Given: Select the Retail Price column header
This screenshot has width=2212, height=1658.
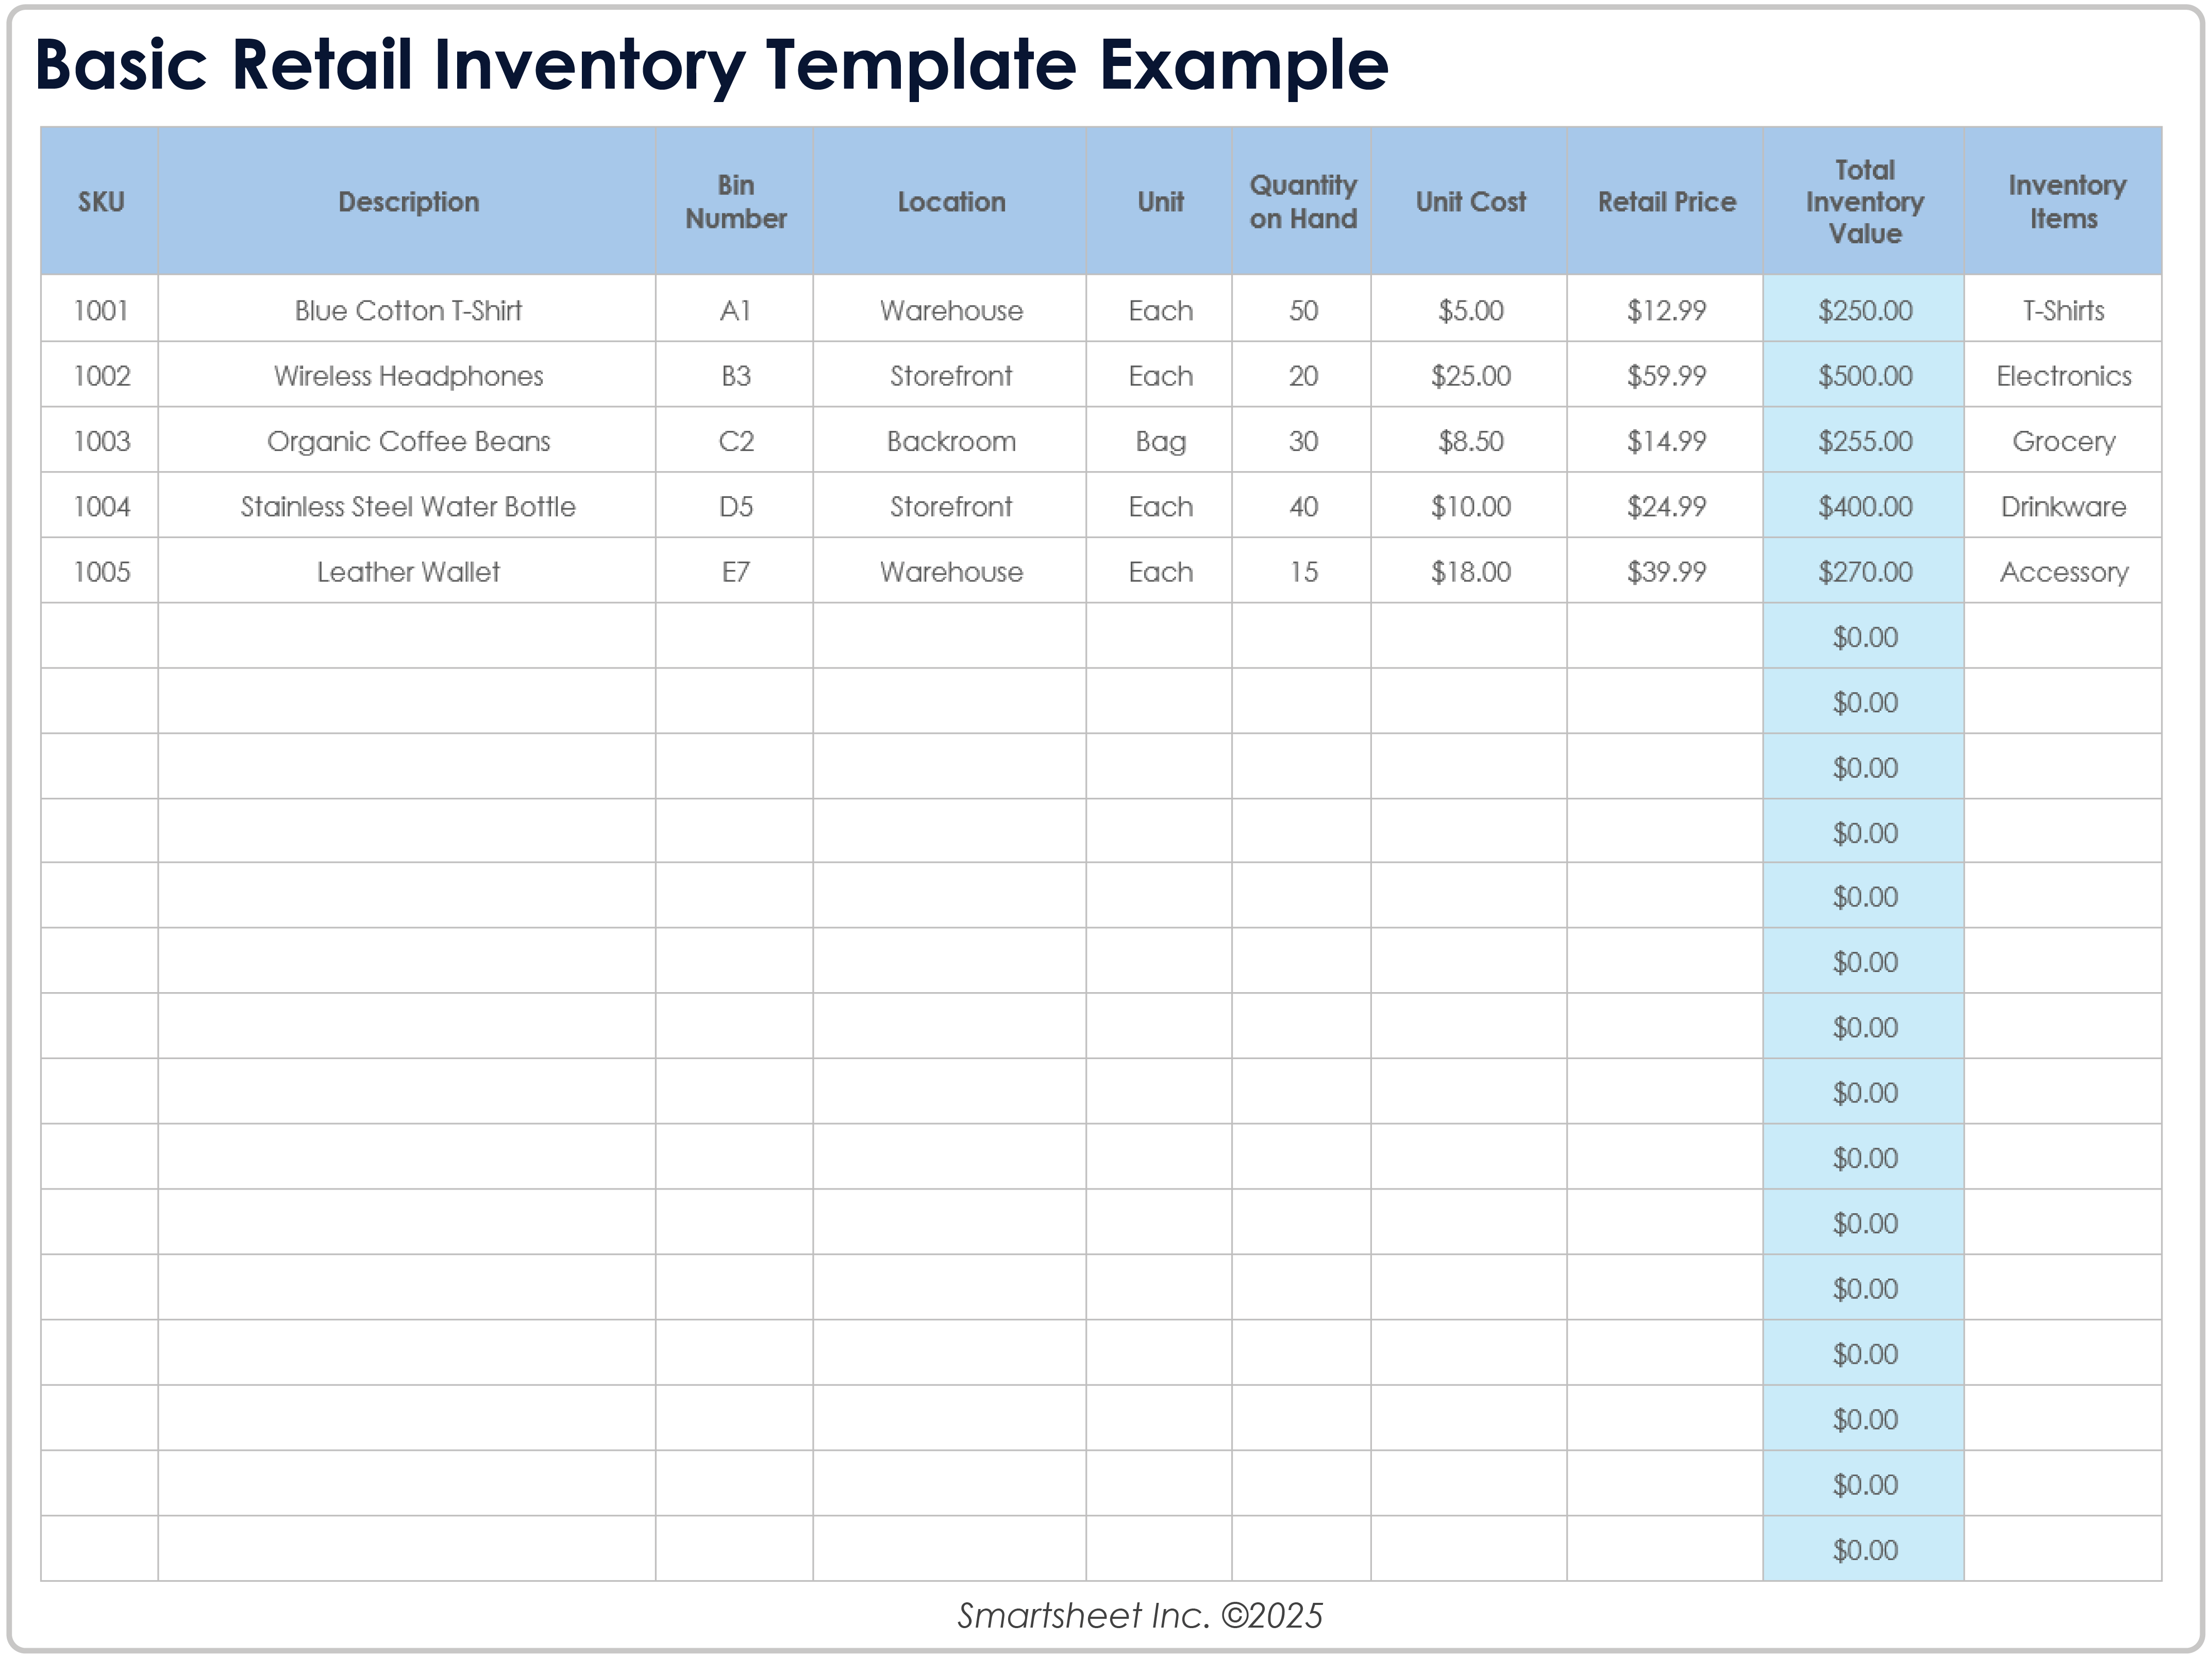Looking at the screenshot, I should point(1665,201).
